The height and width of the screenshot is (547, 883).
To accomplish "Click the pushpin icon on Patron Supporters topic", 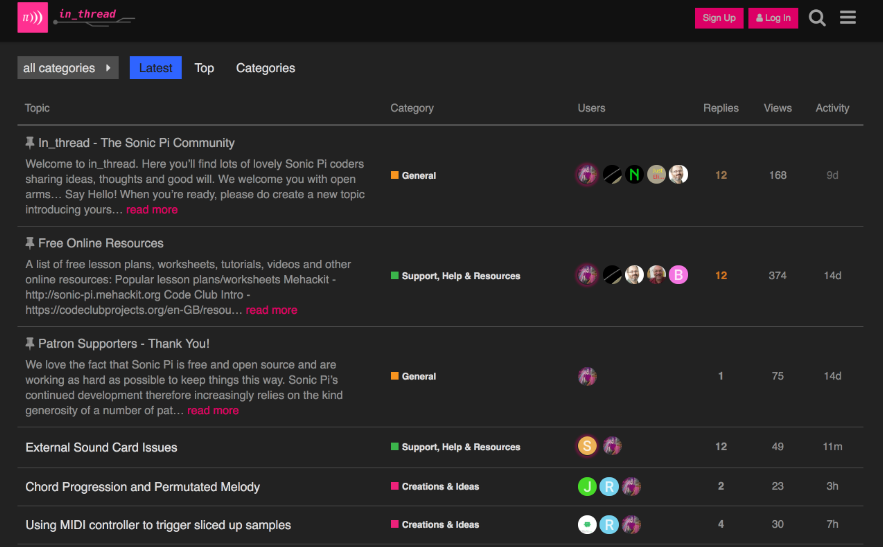I will click(30, 343).
